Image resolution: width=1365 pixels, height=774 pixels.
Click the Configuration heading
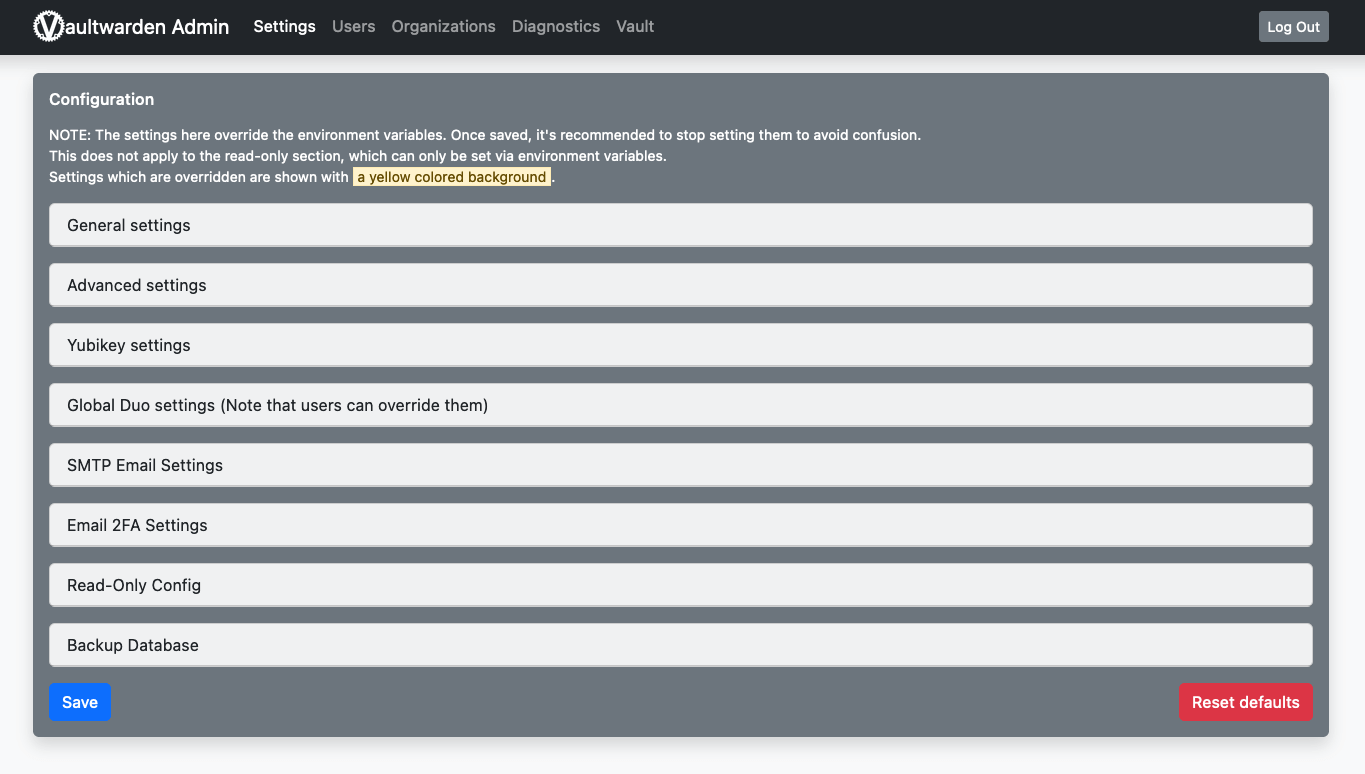[x=102, y=100]
